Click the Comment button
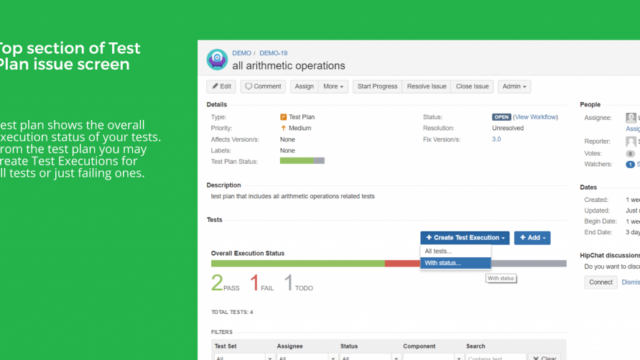 pyautogui.click(x=263, y=87)
